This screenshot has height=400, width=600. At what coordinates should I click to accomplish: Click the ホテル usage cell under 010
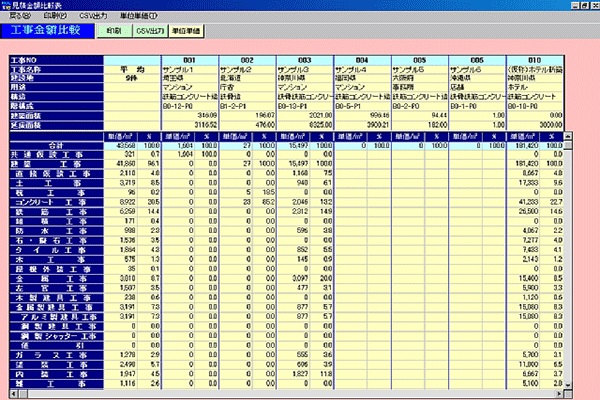coord(535,87)
